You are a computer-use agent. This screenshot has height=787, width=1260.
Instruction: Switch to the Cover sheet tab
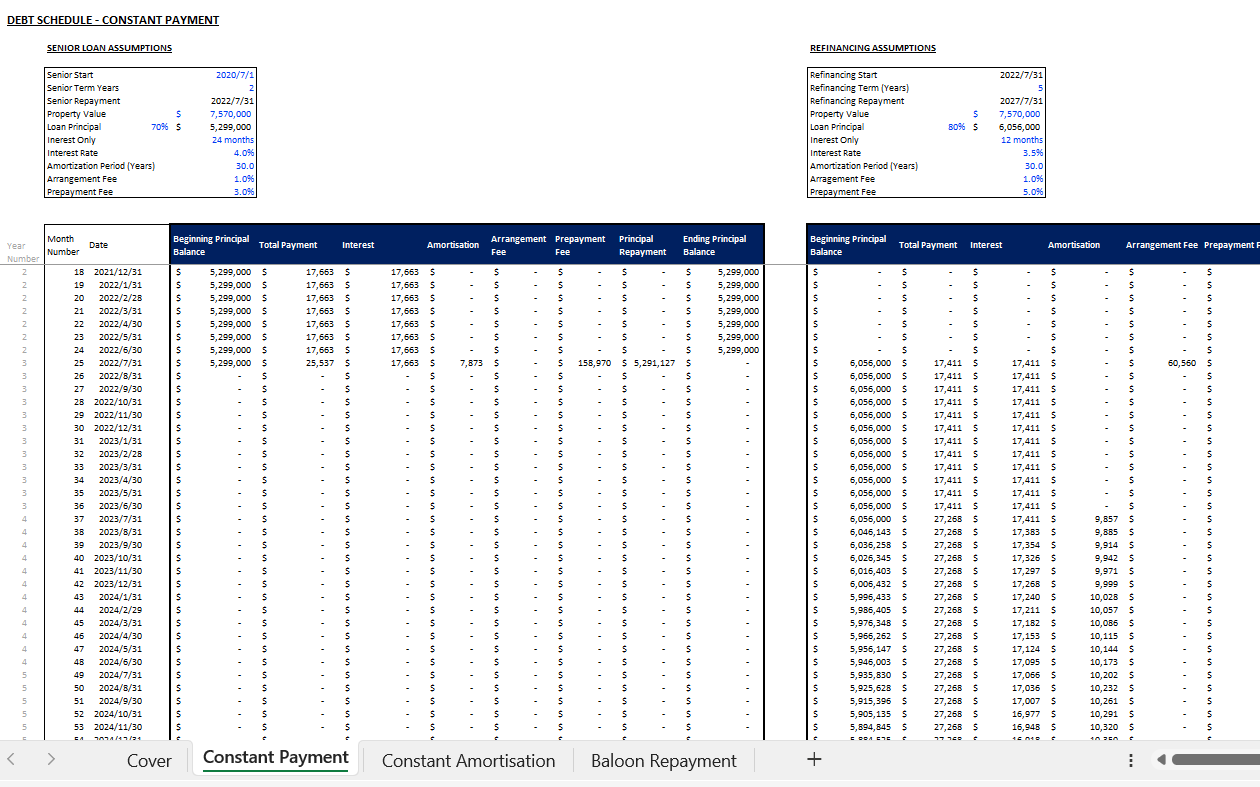click(149, 761)
